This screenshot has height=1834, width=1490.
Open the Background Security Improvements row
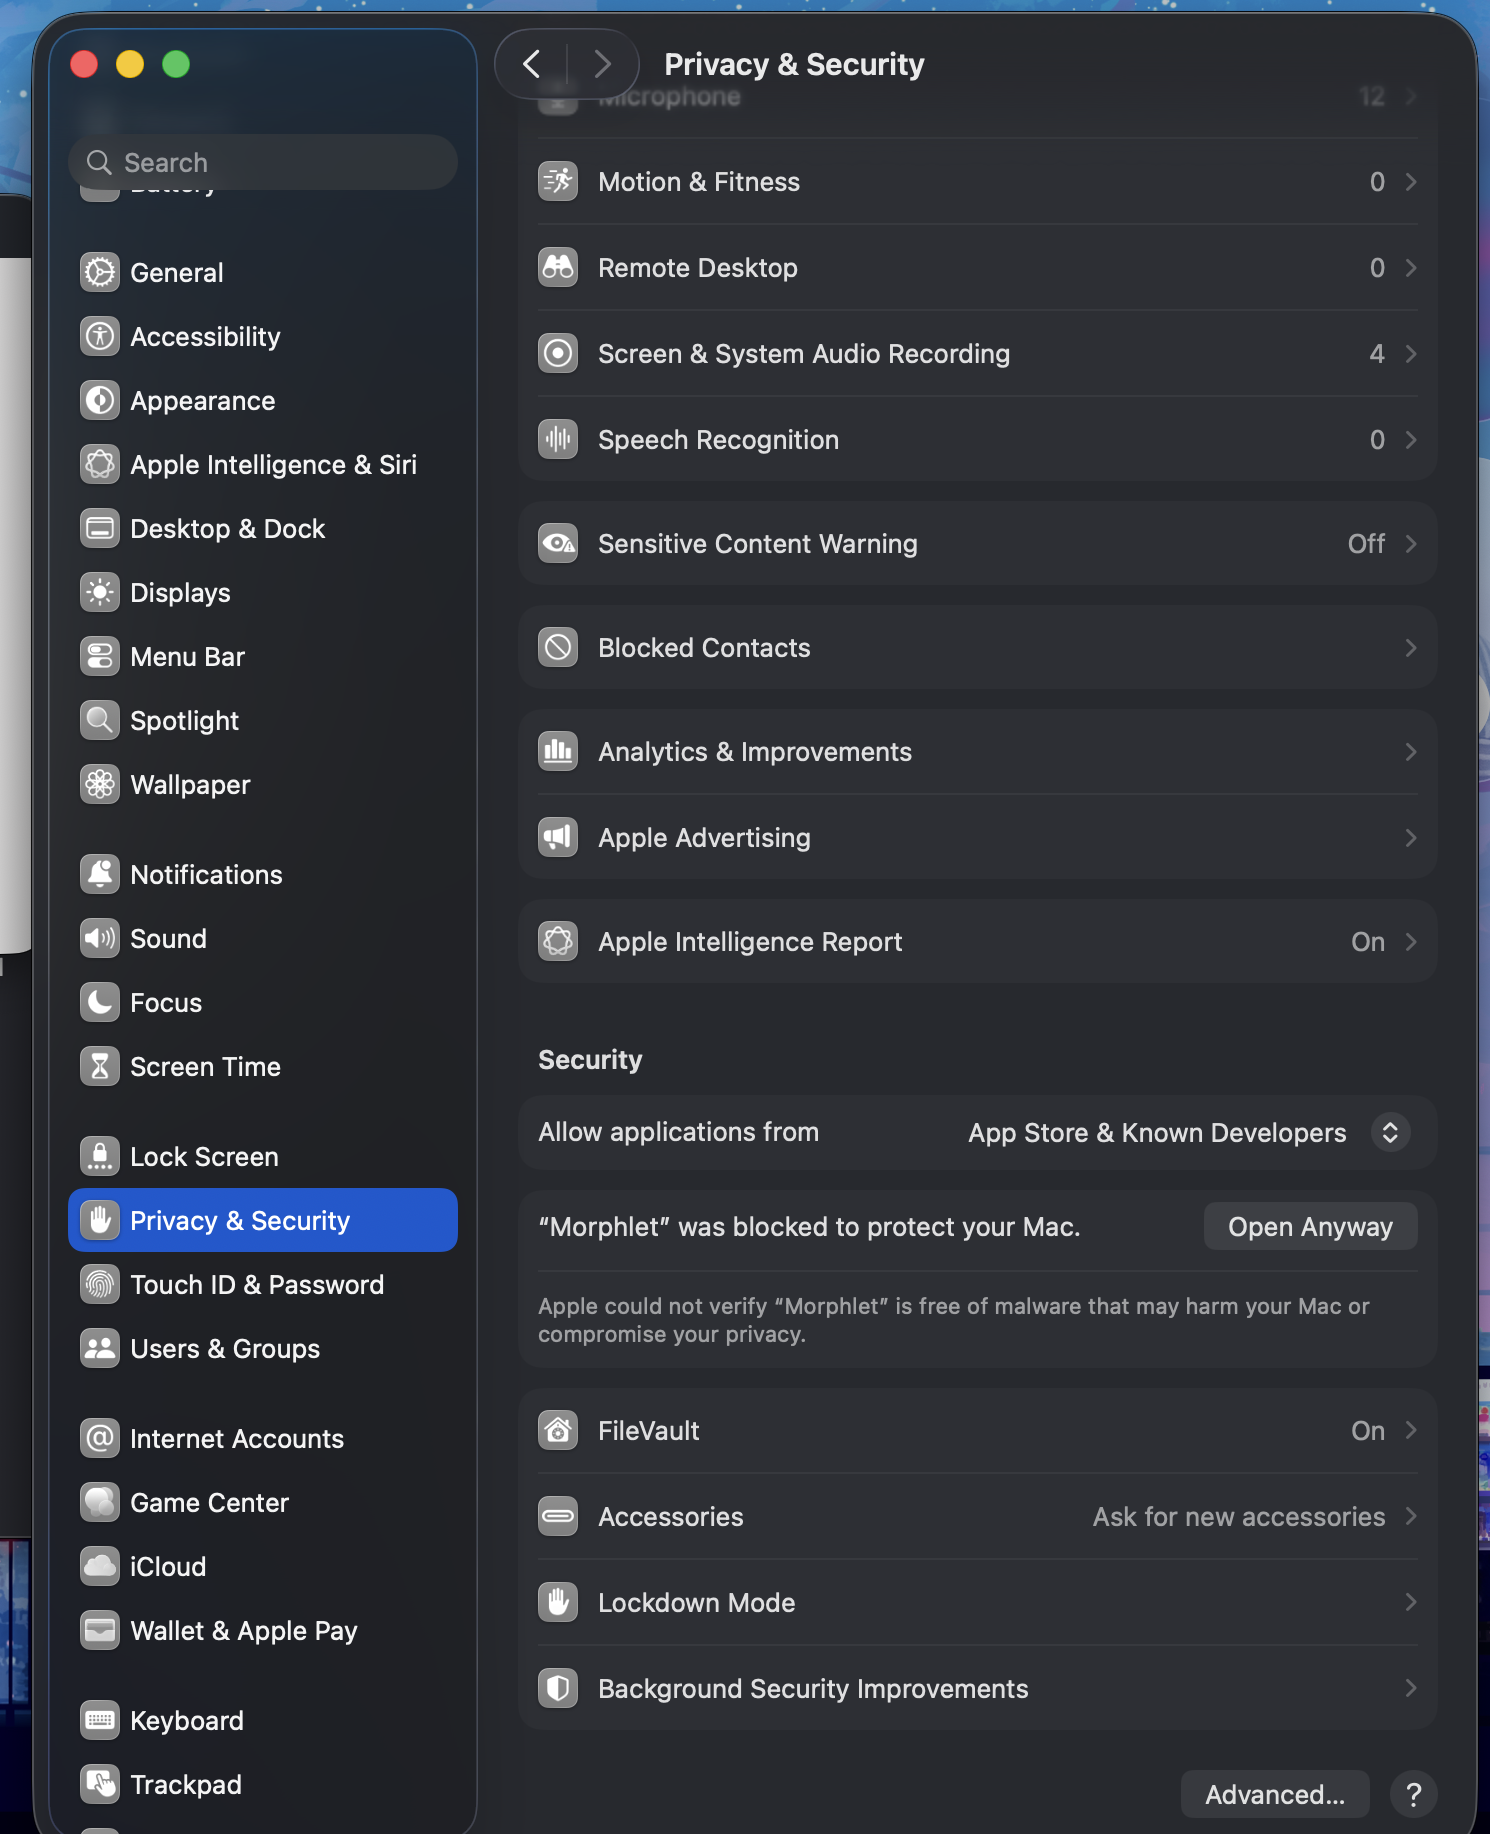pos(978,1688)
